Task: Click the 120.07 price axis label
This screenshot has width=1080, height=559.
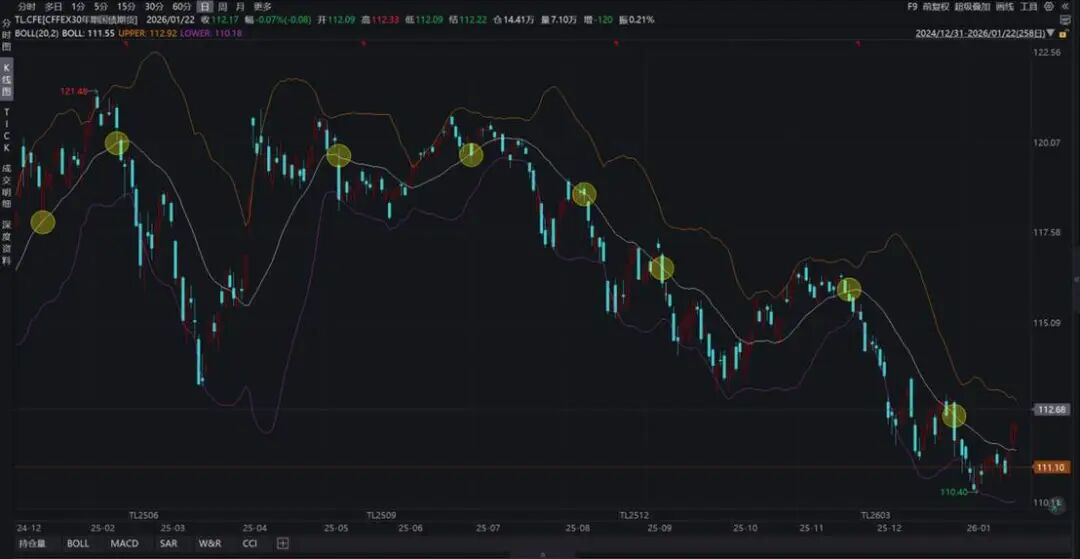Action: coord(1048,143)
